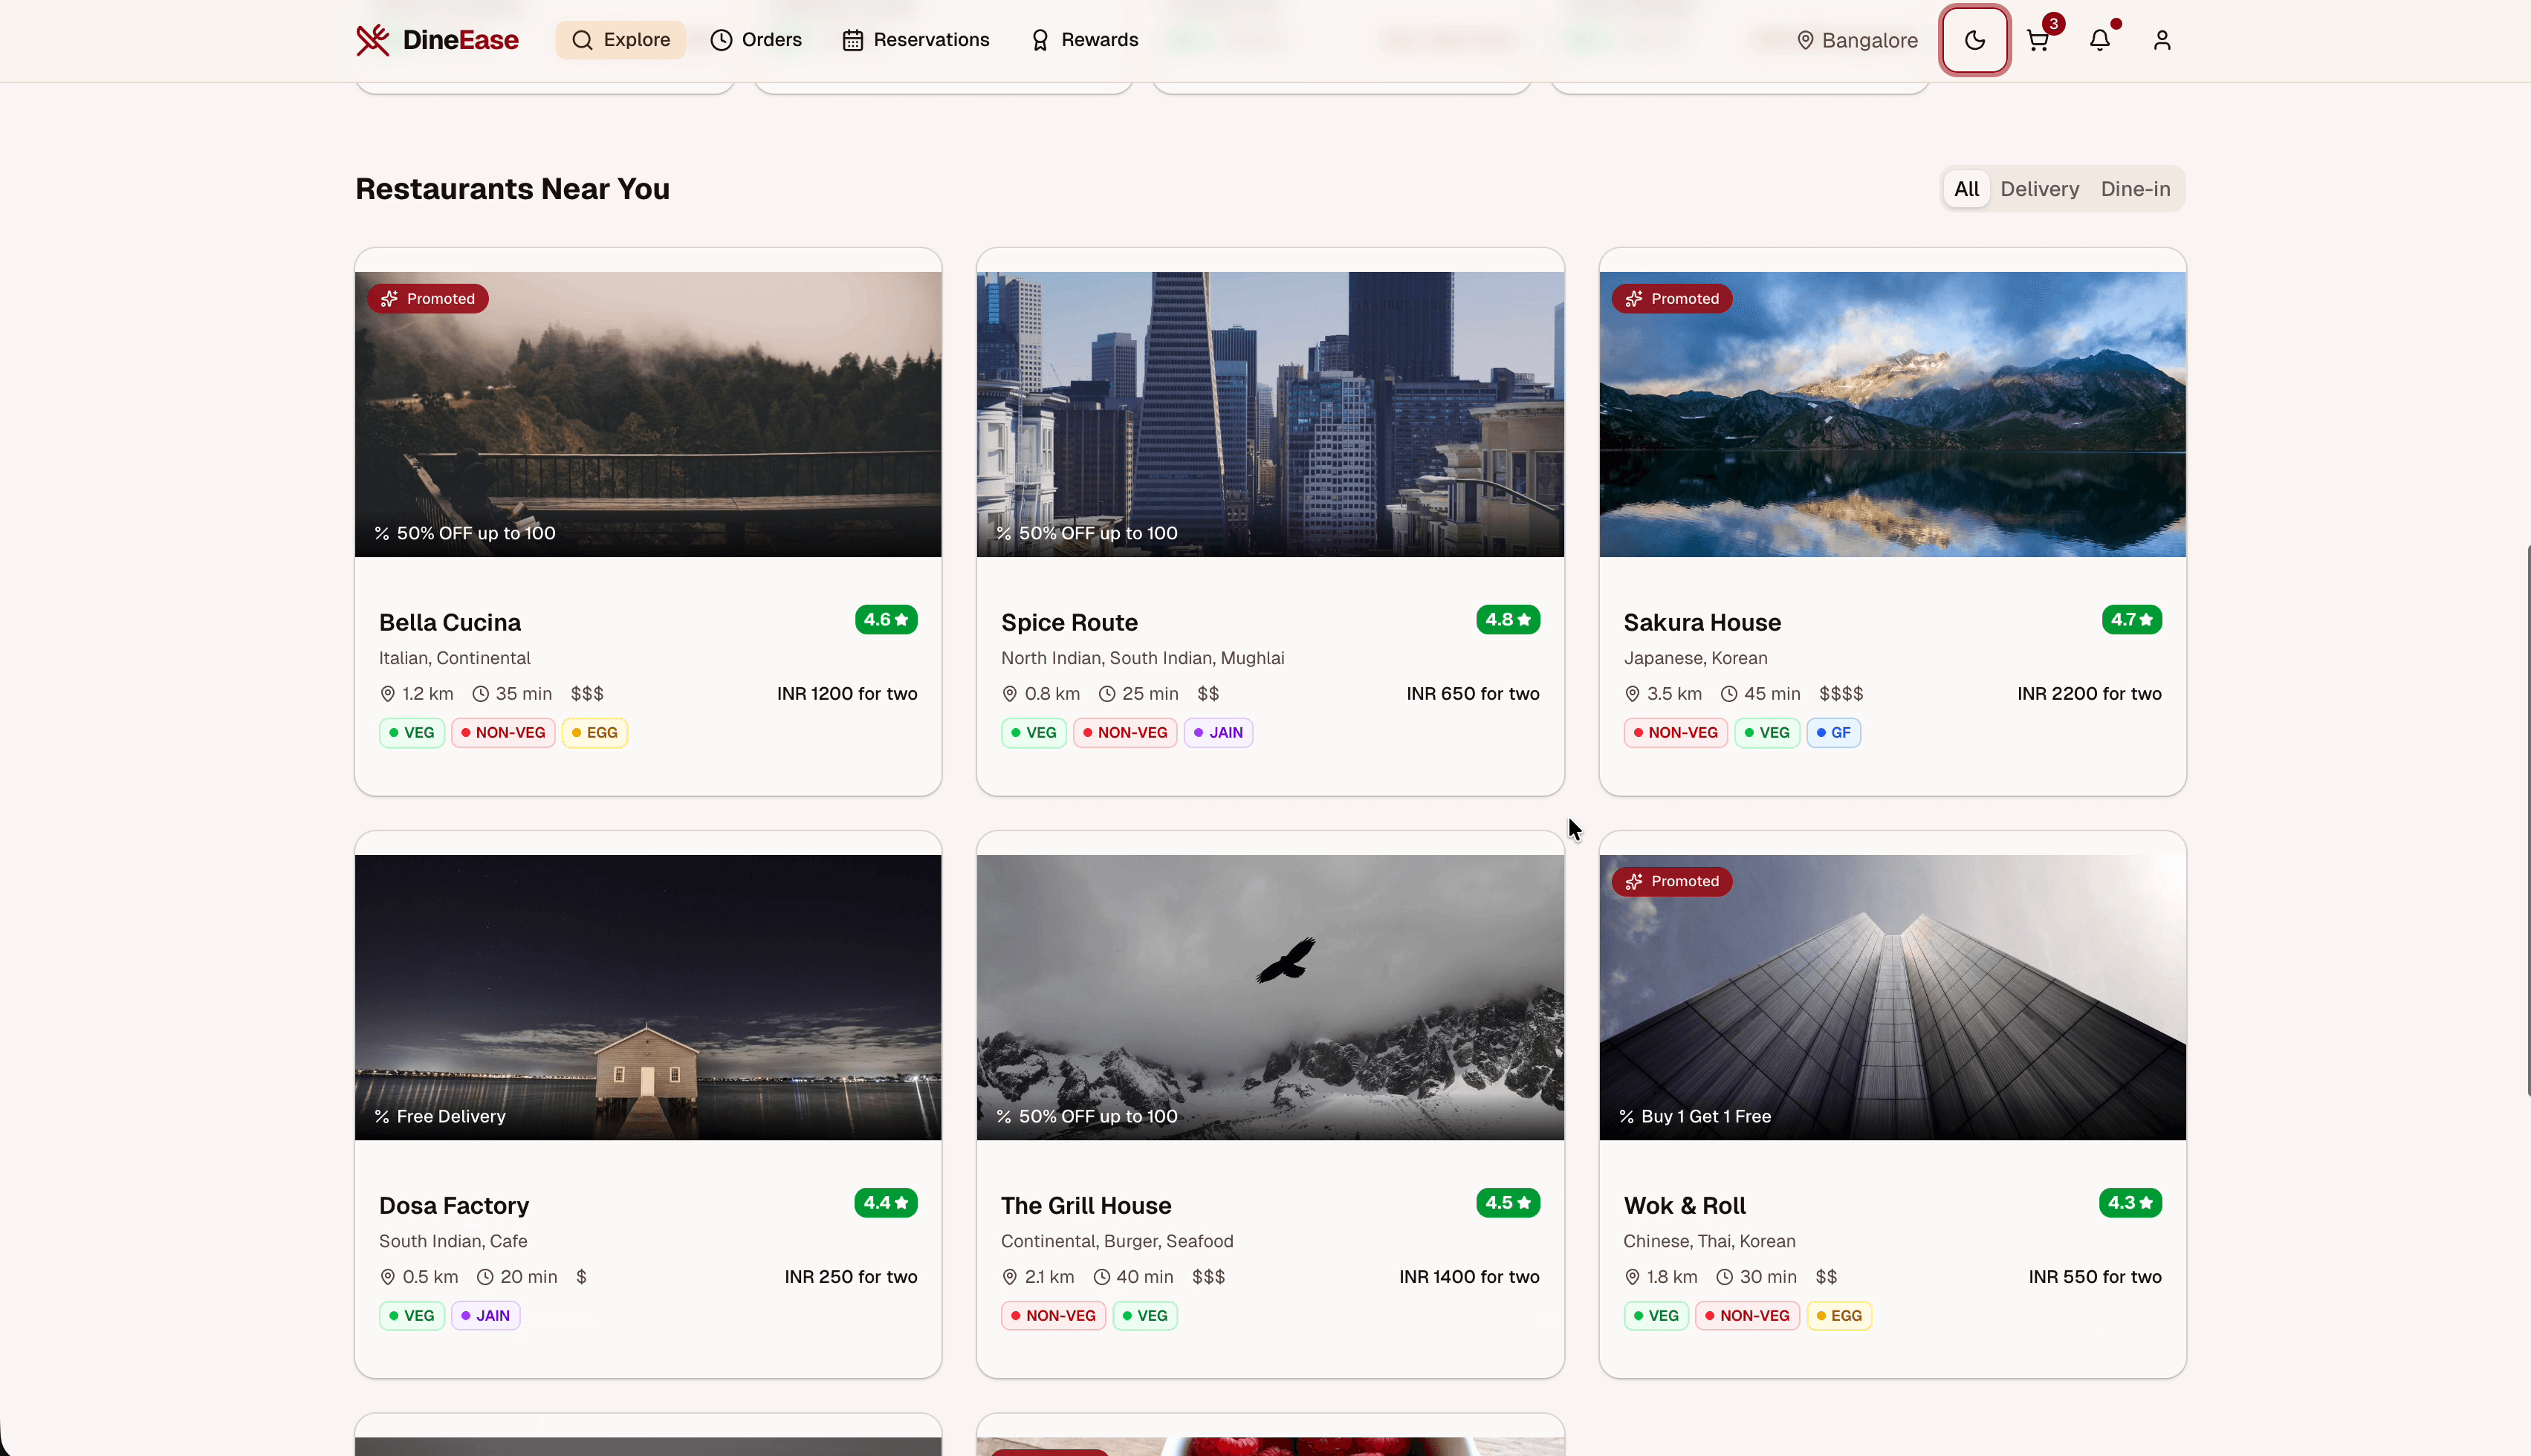
Task: Select the All filter
Action: click(1966, 189)
